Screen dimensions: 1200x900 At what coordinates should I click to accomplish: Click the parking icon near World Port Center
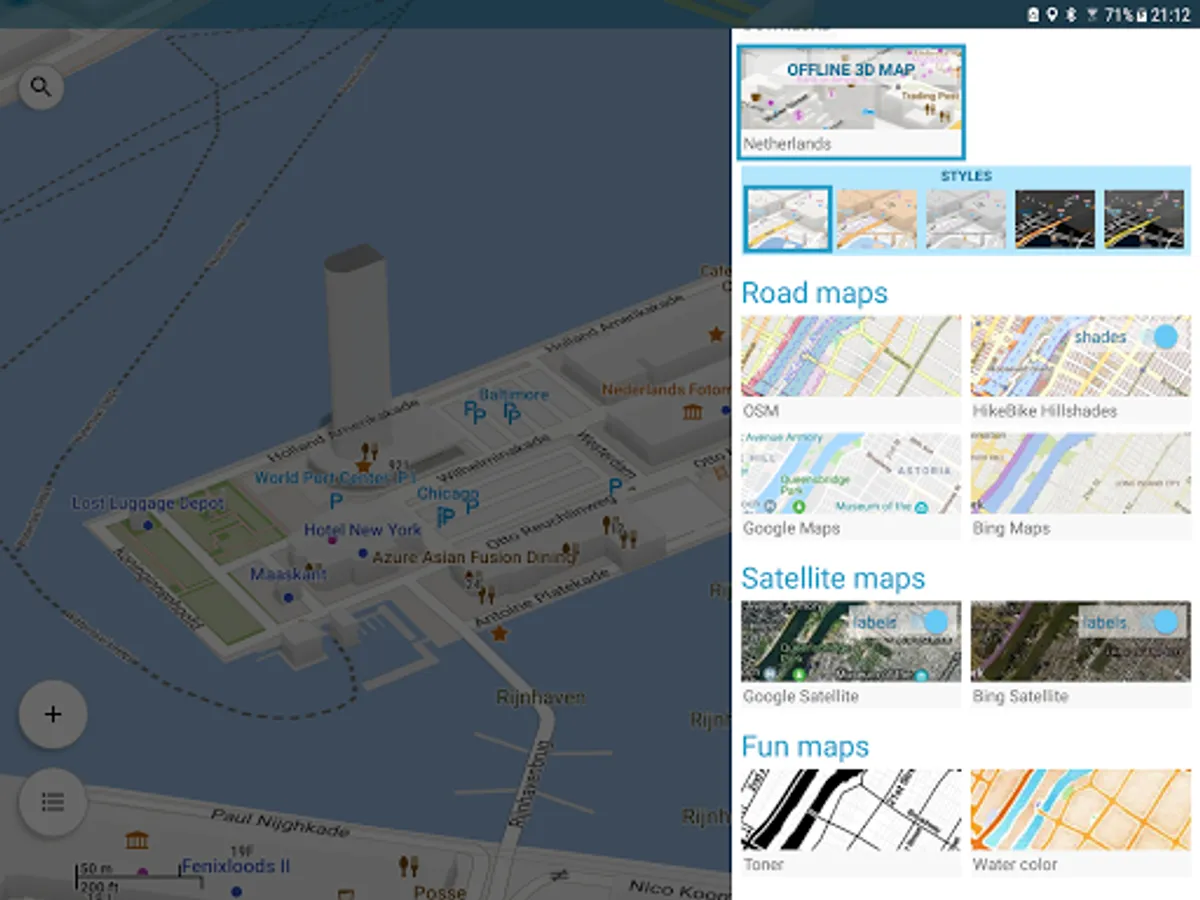point(336,500)
